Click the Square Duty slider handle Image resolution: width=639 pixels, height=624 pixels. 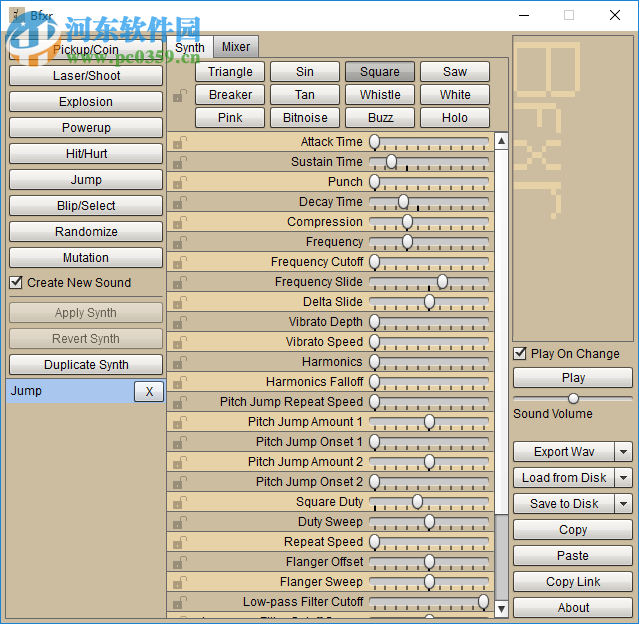click(x=417, y=502)
